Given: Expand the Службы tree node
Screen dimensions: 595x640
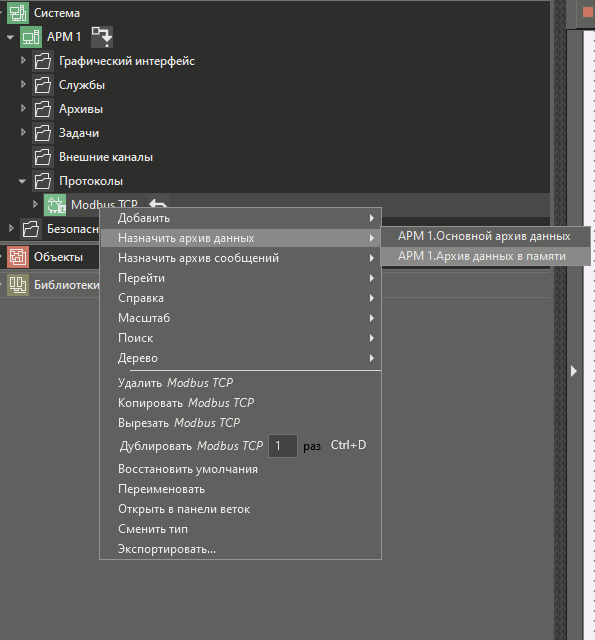Looking at the screenshot, I should point(23,84).
